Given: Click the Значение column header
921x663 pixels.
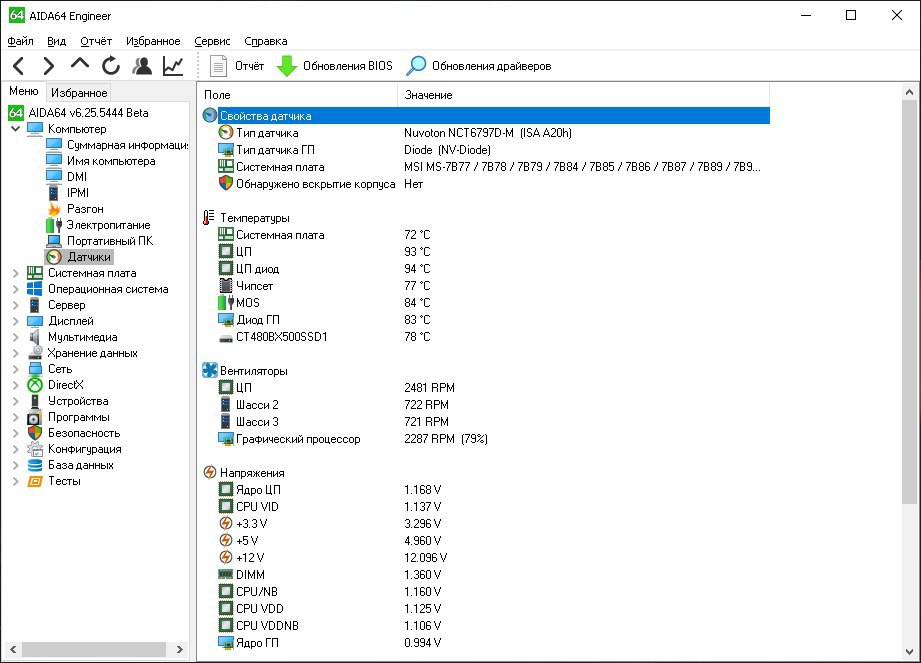Looking at the screenshot, I should 584,95.
